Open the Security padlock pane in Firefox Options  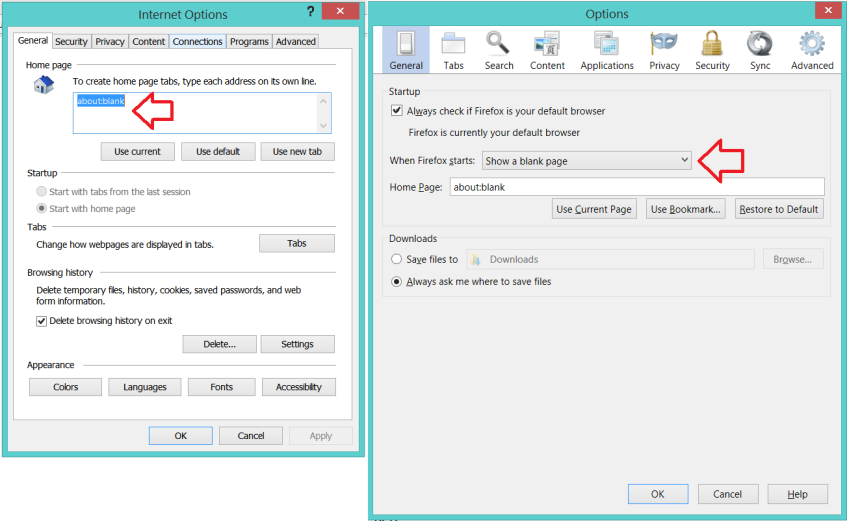click(x=712, y=50)
